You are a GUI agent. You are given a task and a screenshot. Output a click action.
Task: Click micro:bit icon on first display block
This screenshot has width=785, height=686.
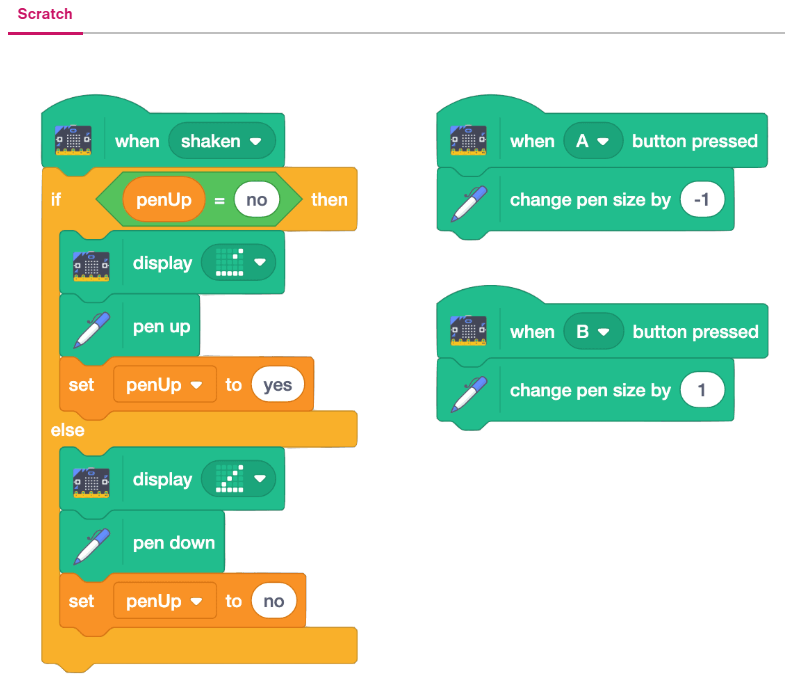[92, 264]
